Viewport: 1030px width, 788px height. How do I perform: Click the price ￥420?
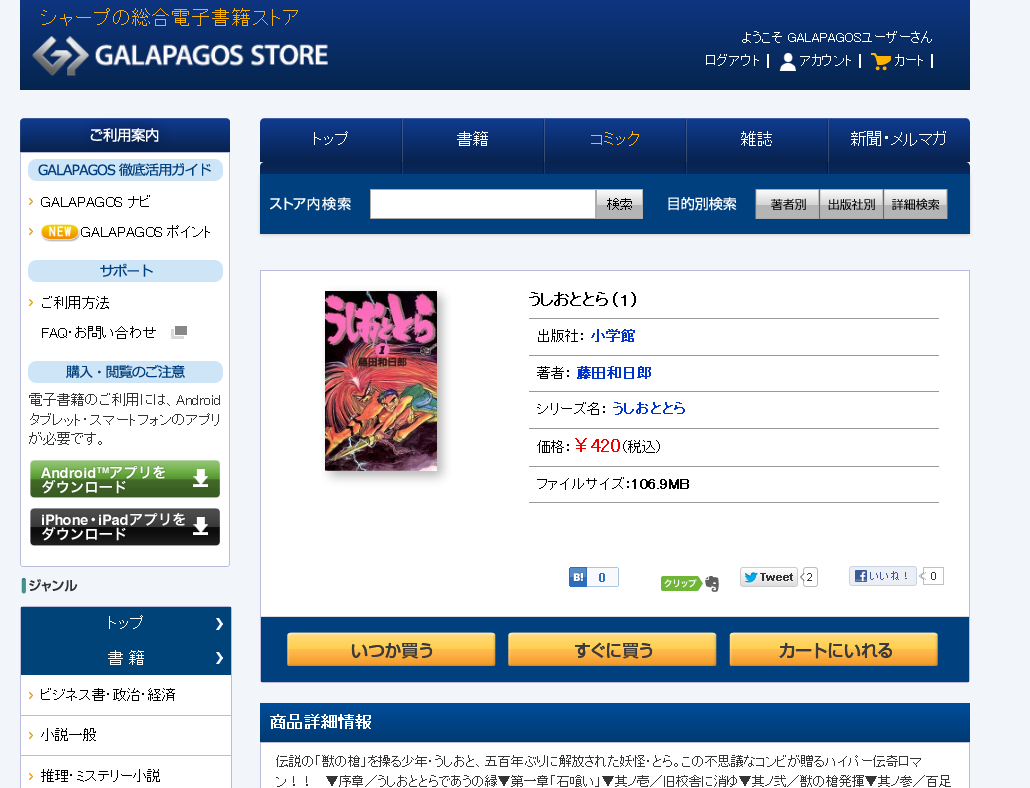pos(597,447)
